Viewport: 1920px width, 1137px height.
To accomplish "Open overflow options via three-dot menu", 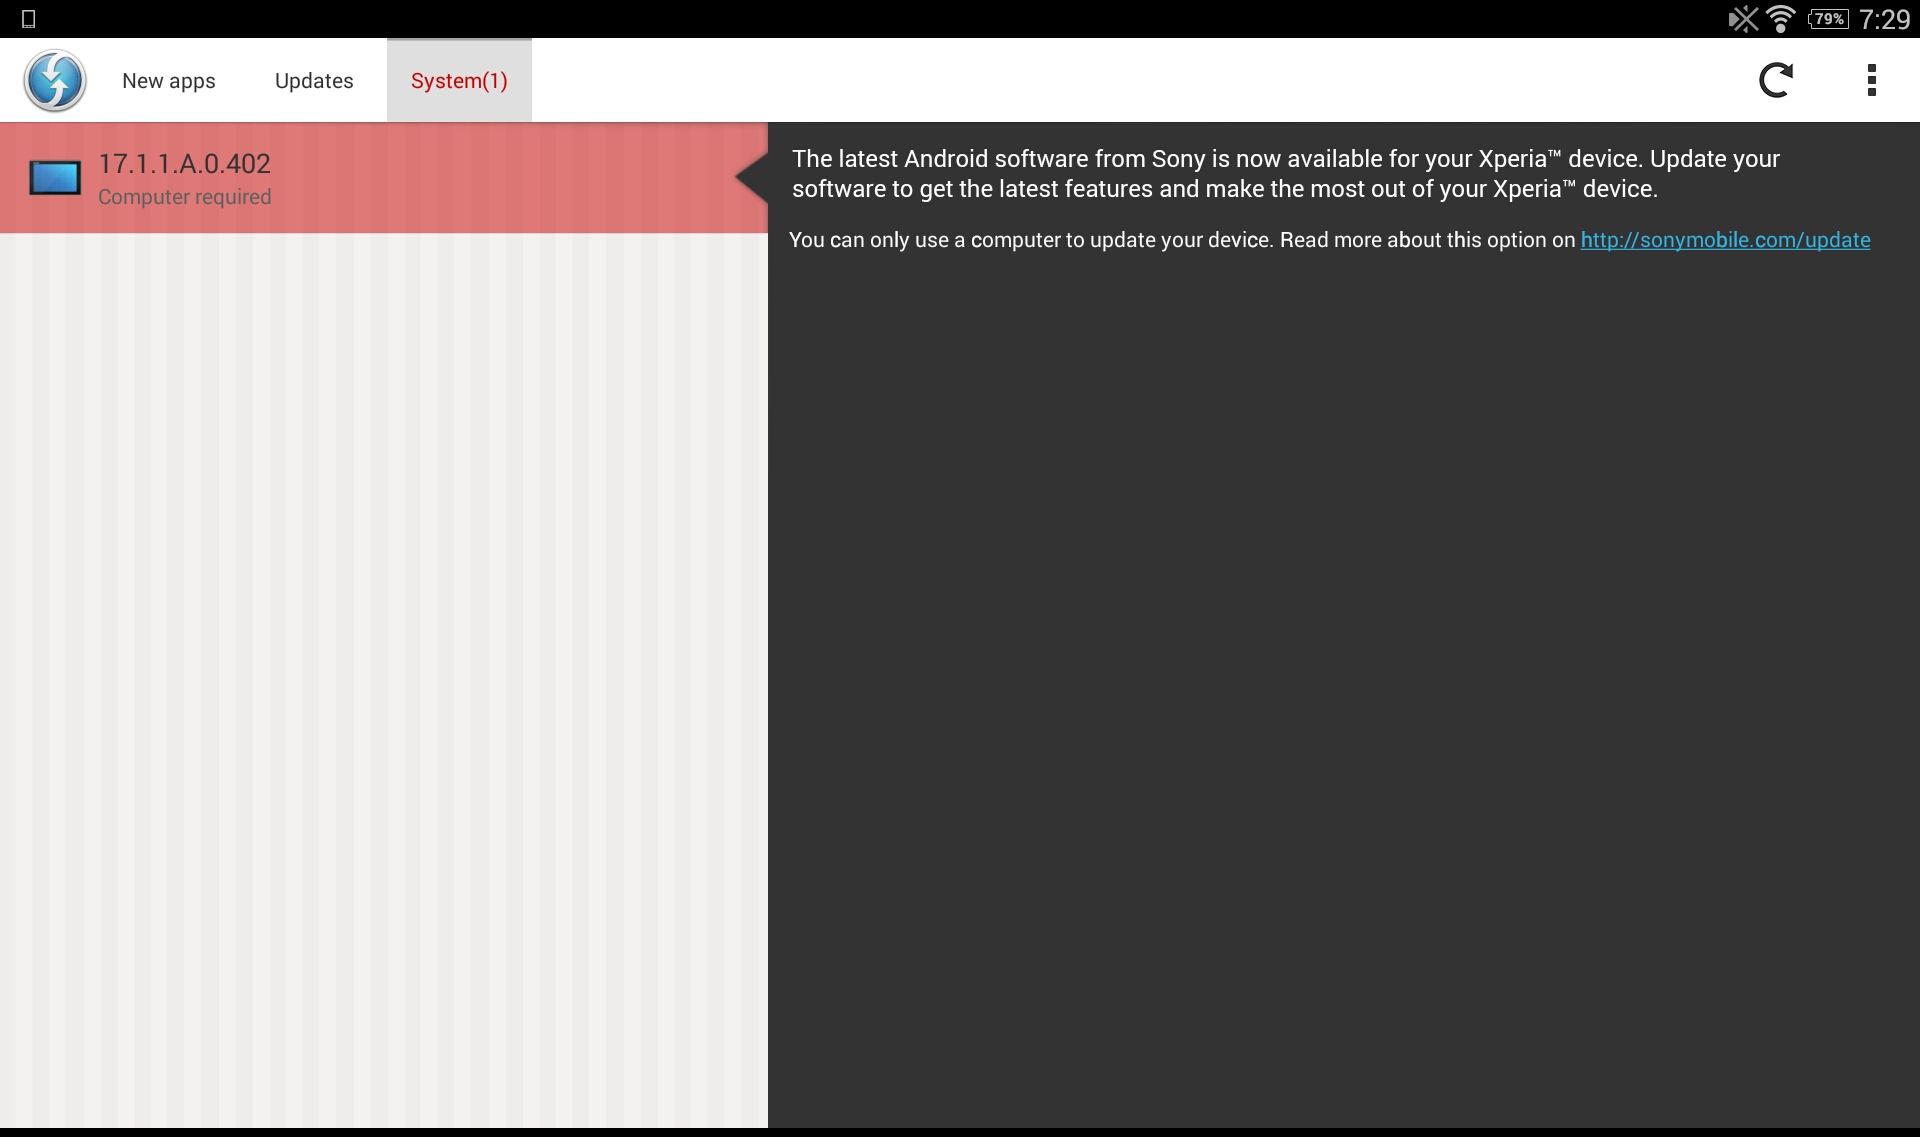I will (x=1871, y=79).
